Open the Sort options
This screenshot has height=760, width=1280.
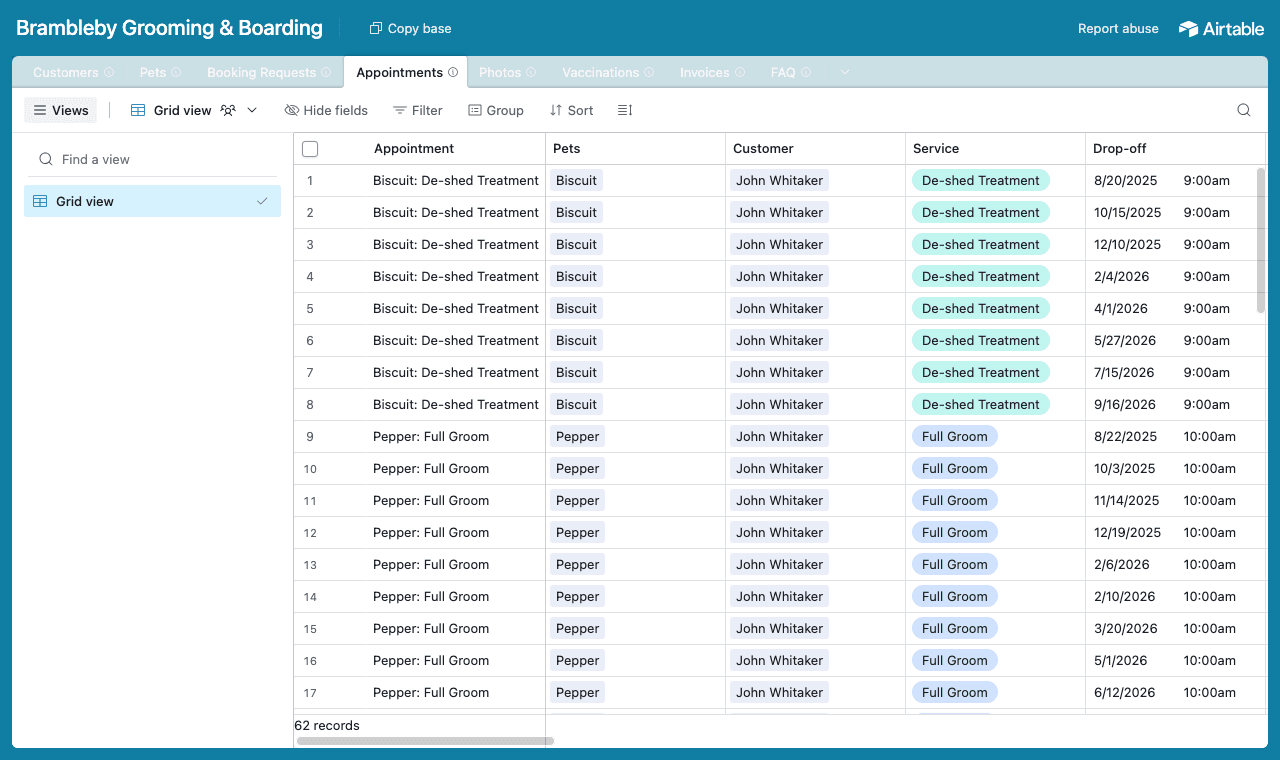pos(571,110)
